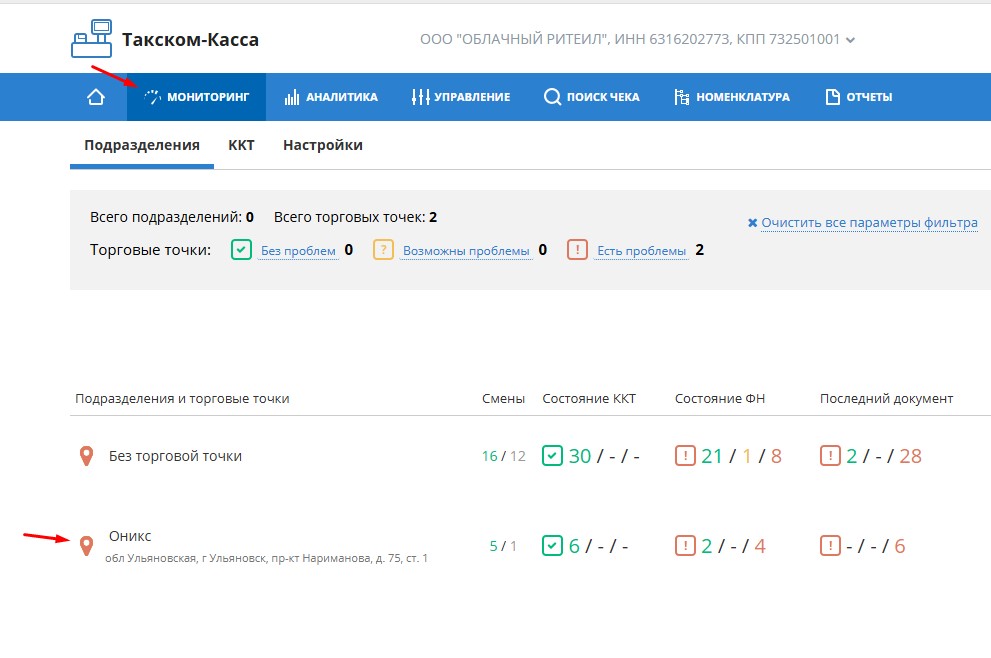Viewport: 991px width, 658px height.
Task: Open Поиск чека search page
Action: click(591, 97)
